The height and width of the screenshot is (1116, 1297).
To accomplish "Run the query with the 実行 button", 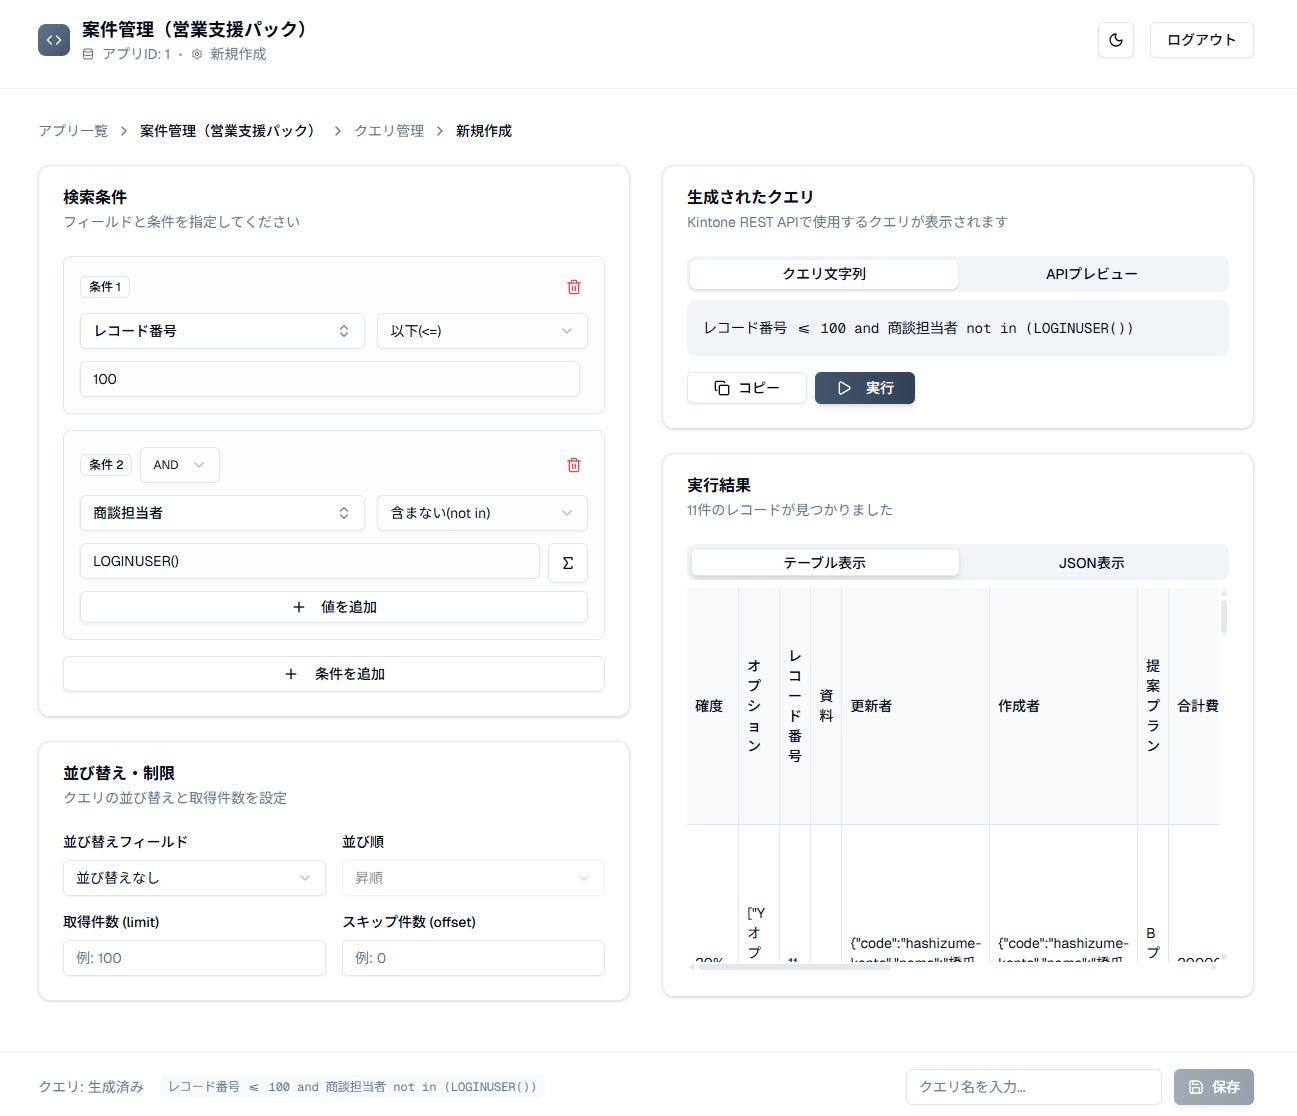I will point(864,388).
